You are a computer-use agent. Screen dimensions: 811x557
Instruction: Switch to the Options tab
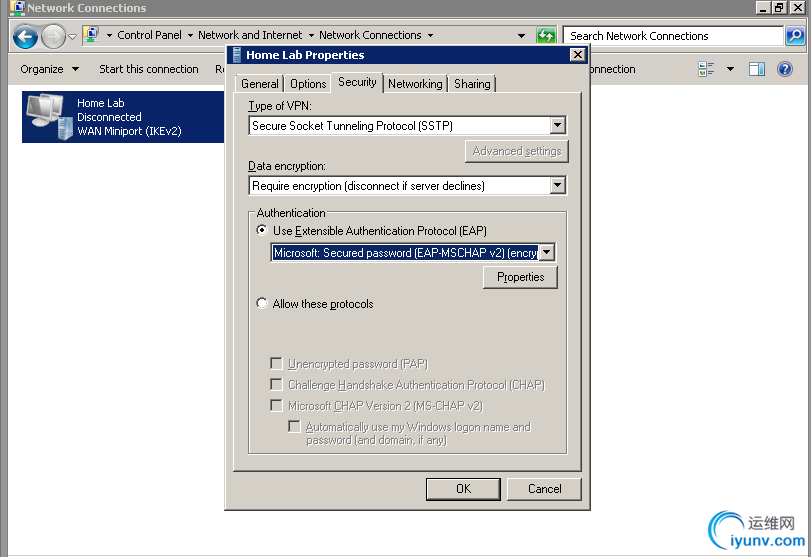308,84
